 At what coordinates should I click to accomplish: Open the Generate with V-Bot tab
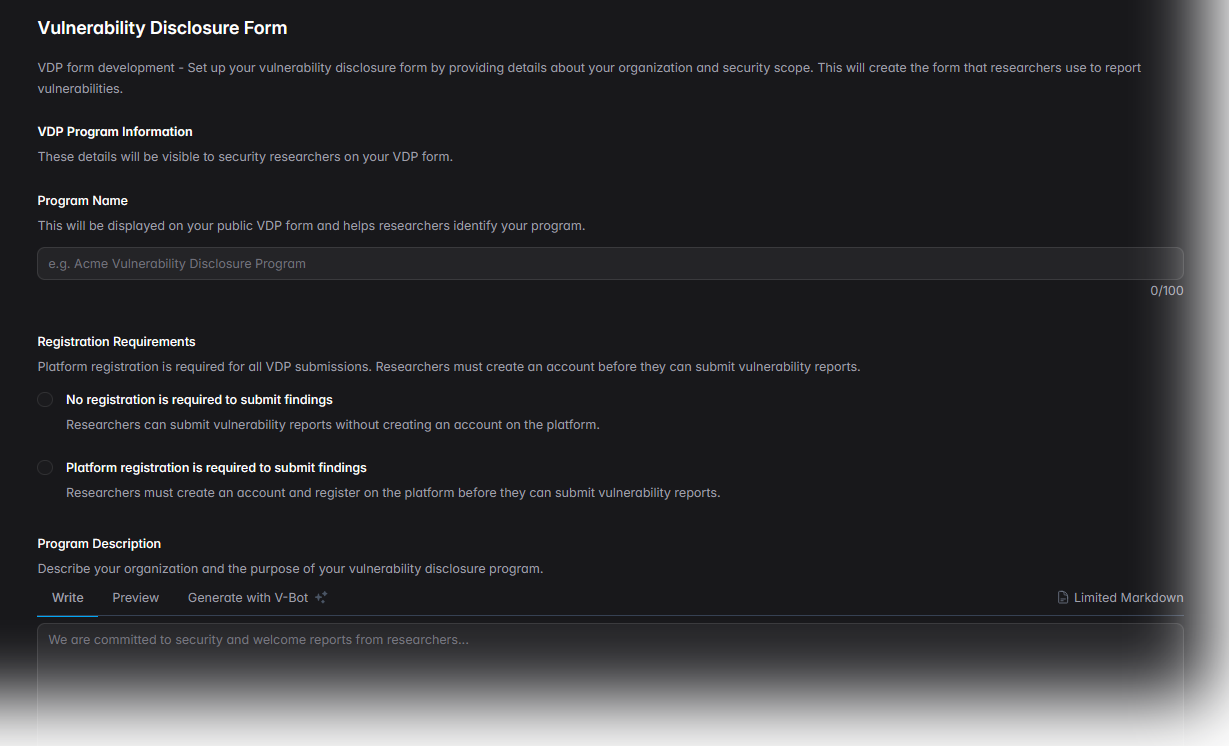click(x=248, y=598)
